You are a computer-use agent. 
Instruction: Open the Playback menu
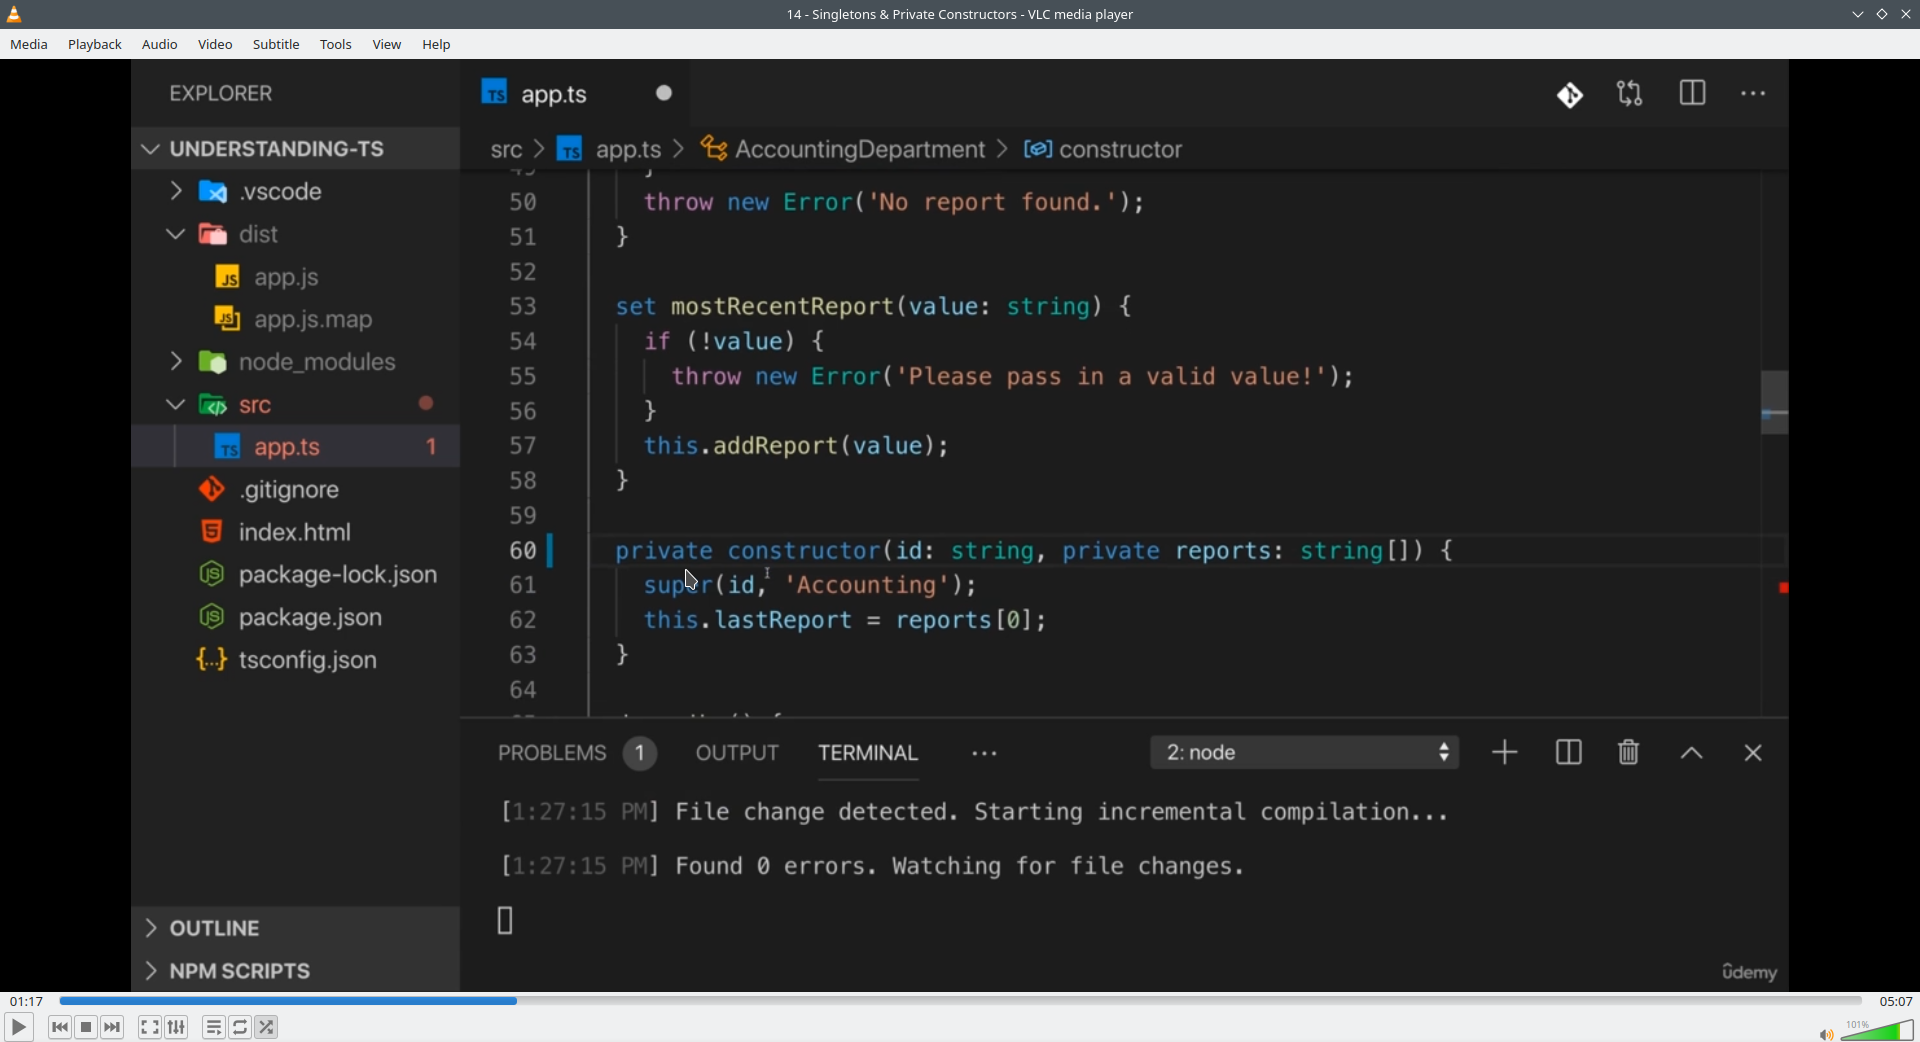pos(95,45)
